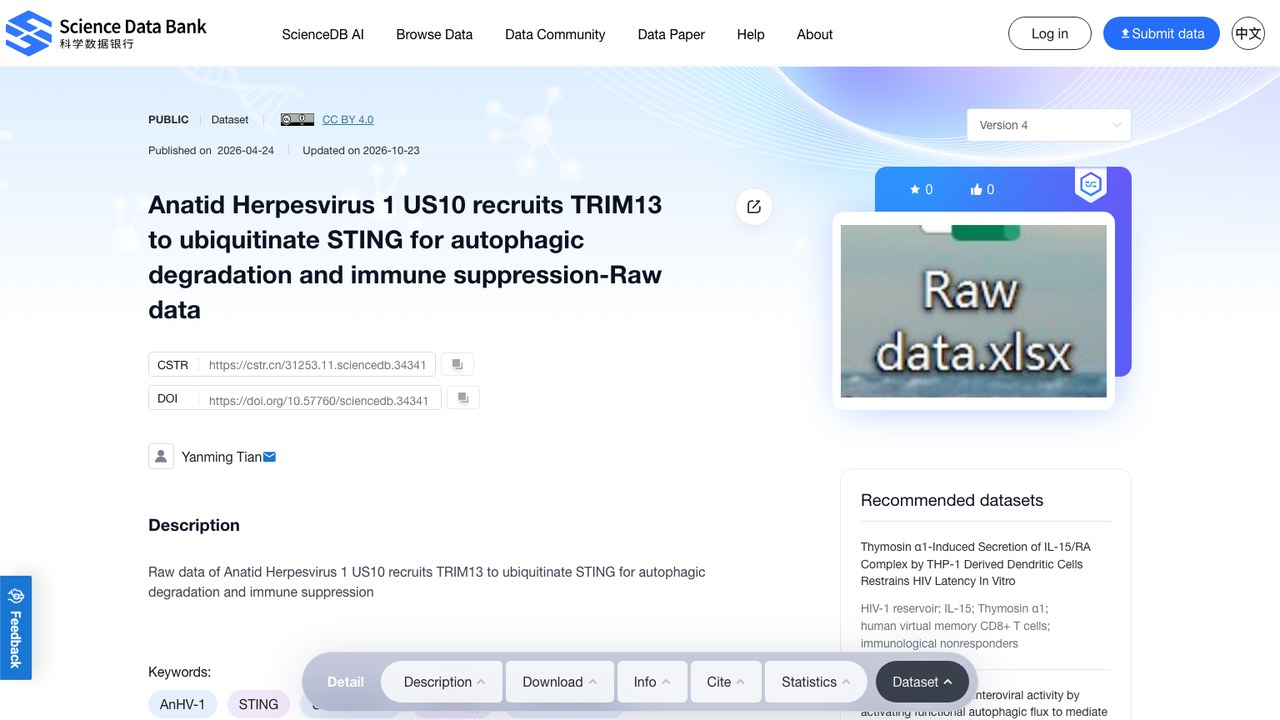Viewport: 1280px width, 720px height.
Task: Open the share icon beside the title
Action: click(754, 207)
